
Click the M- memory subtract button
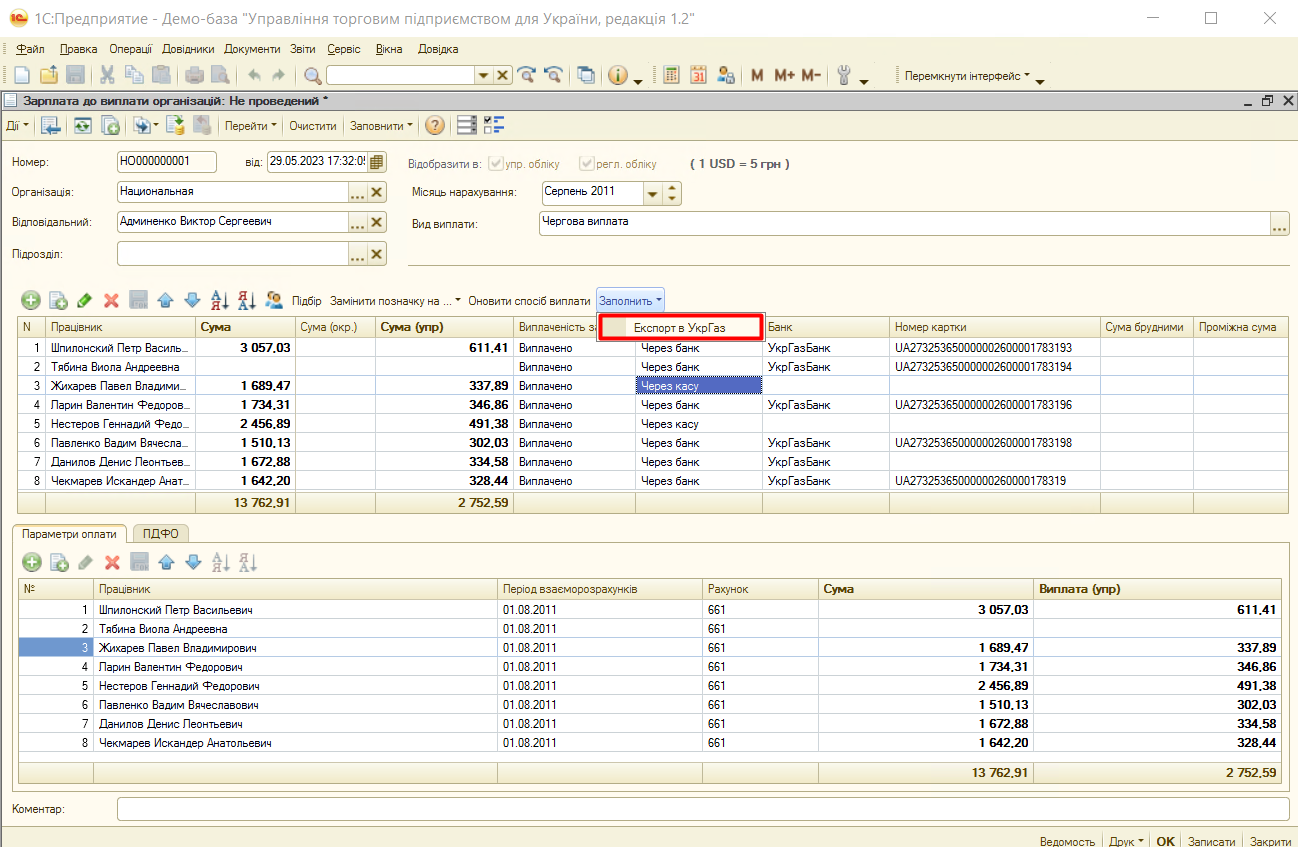(811, 75)
